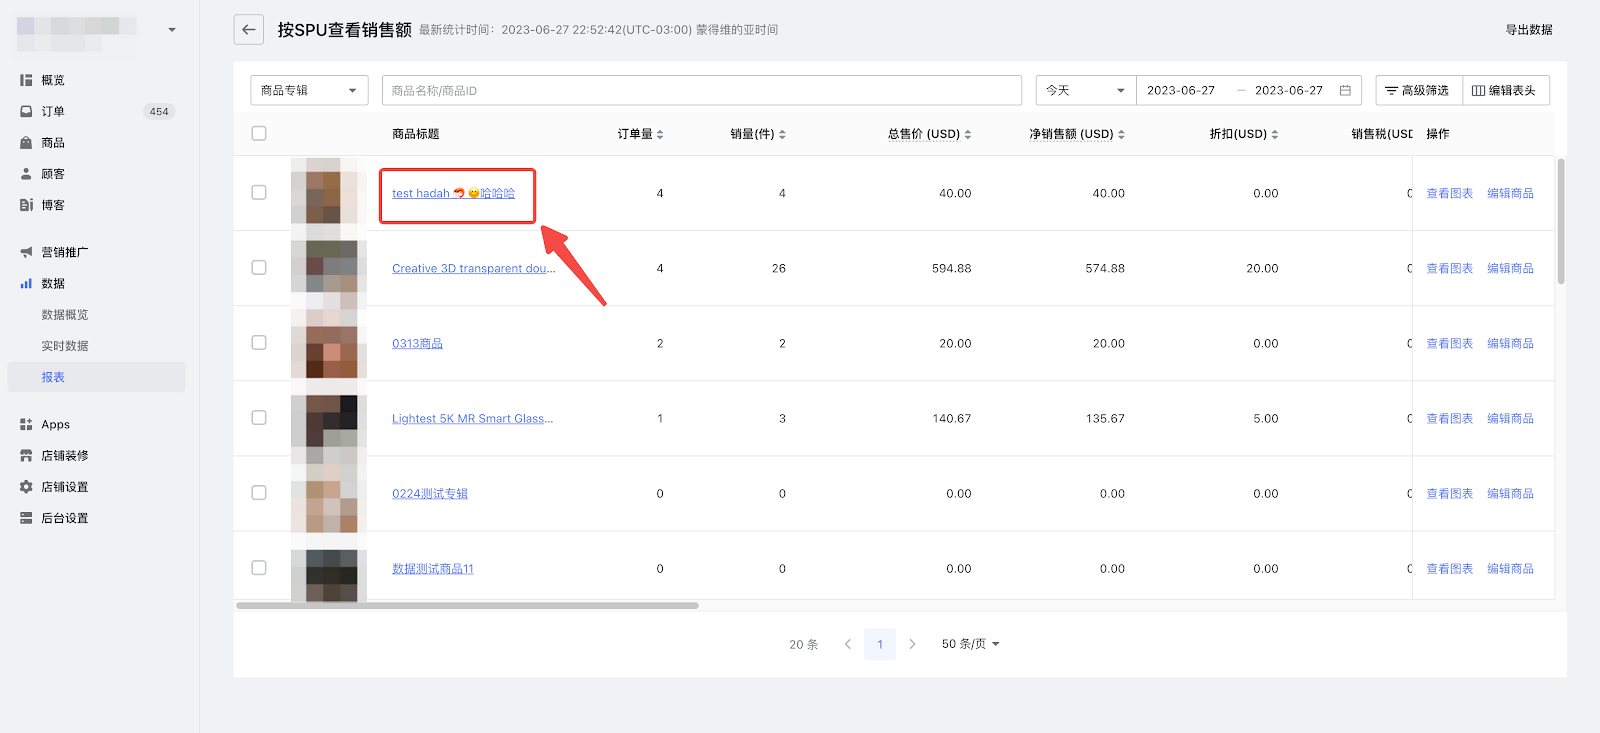This screenshot has width=1600, height=733.
Task: Check the test hadah row checkbox
Action: pyautogui.click(x=259, y=192)
